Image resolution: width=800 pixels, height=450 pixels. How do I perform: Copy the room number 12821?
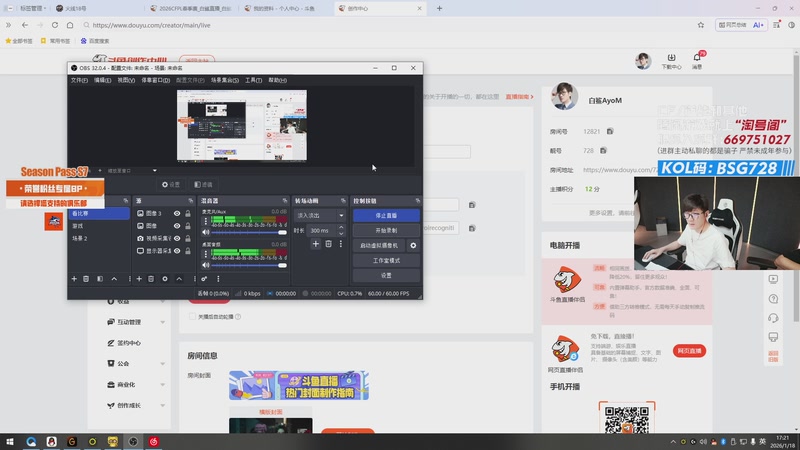(610, 131)
